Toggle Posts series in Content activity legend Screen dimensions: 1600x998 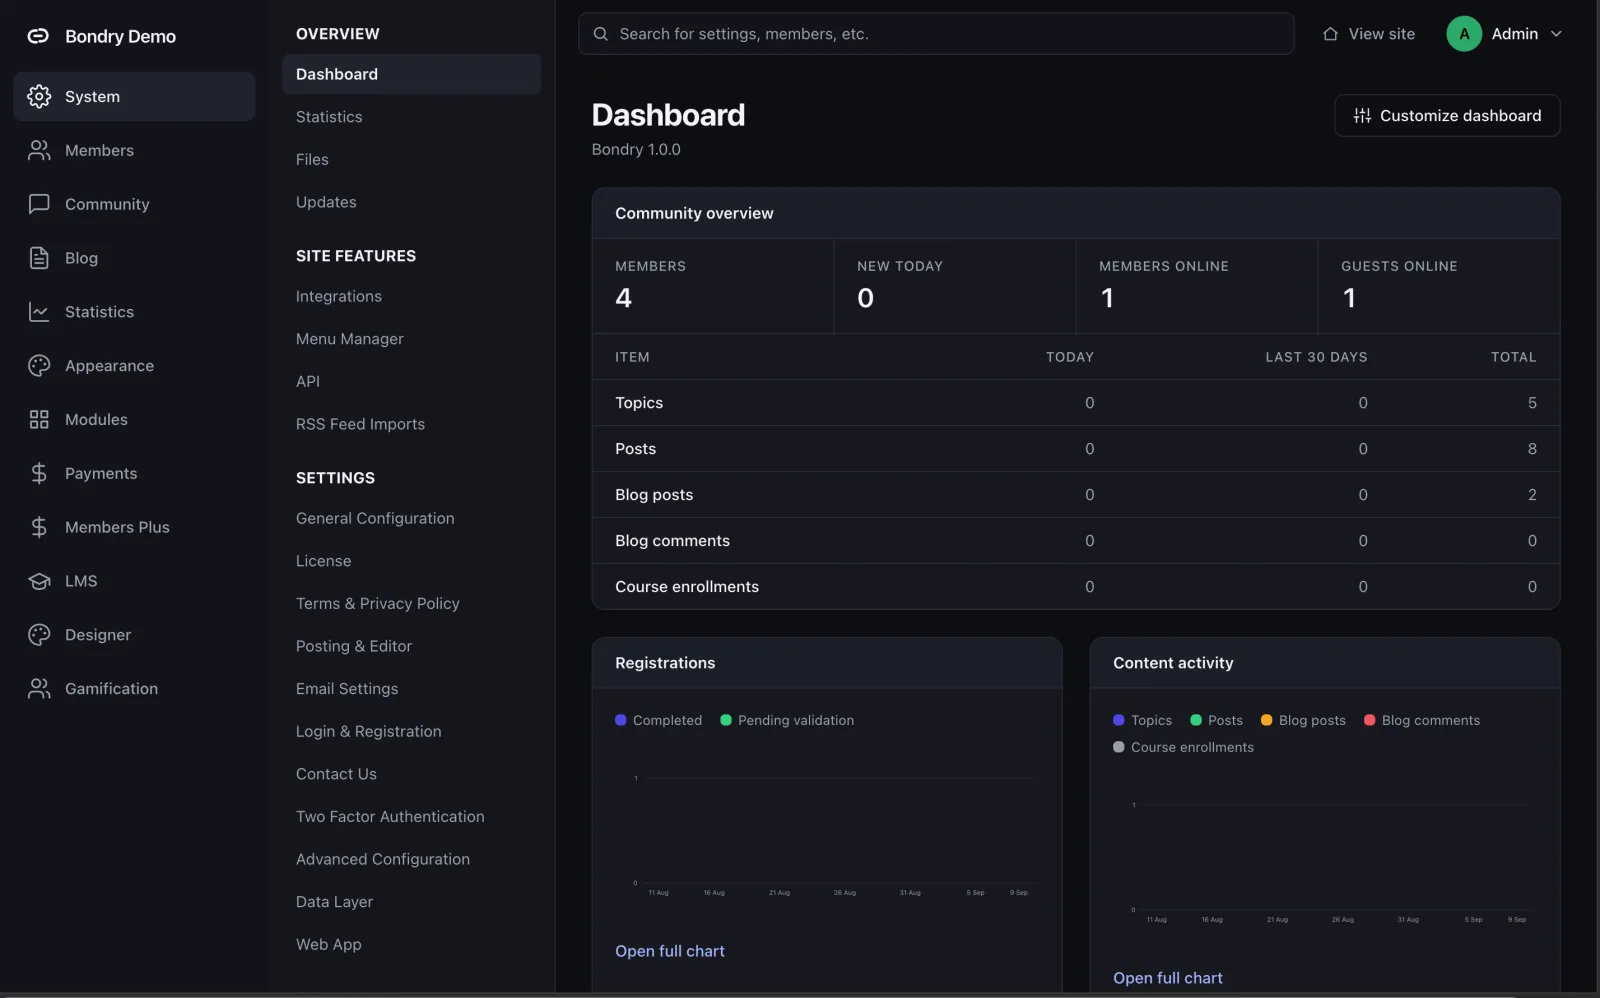click(1216, 720)
